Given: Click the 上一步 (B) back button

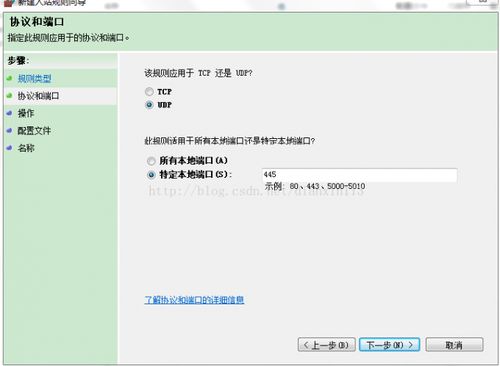Looking at the screenshot, I should 327,345.
